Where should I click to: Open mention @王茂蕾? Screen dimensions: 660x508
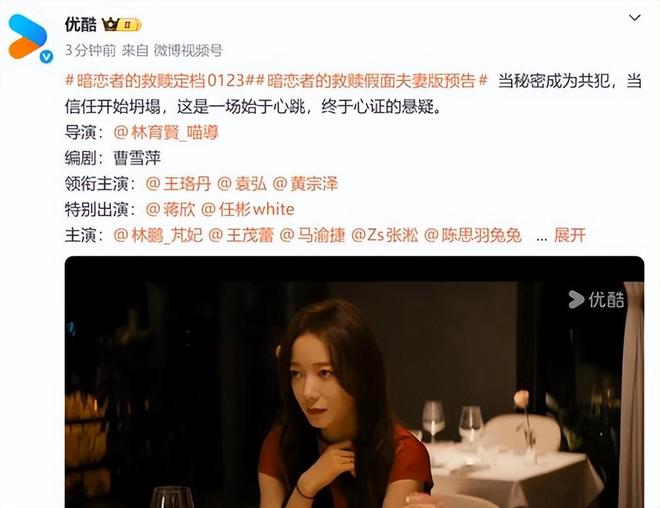pos(241,235)
